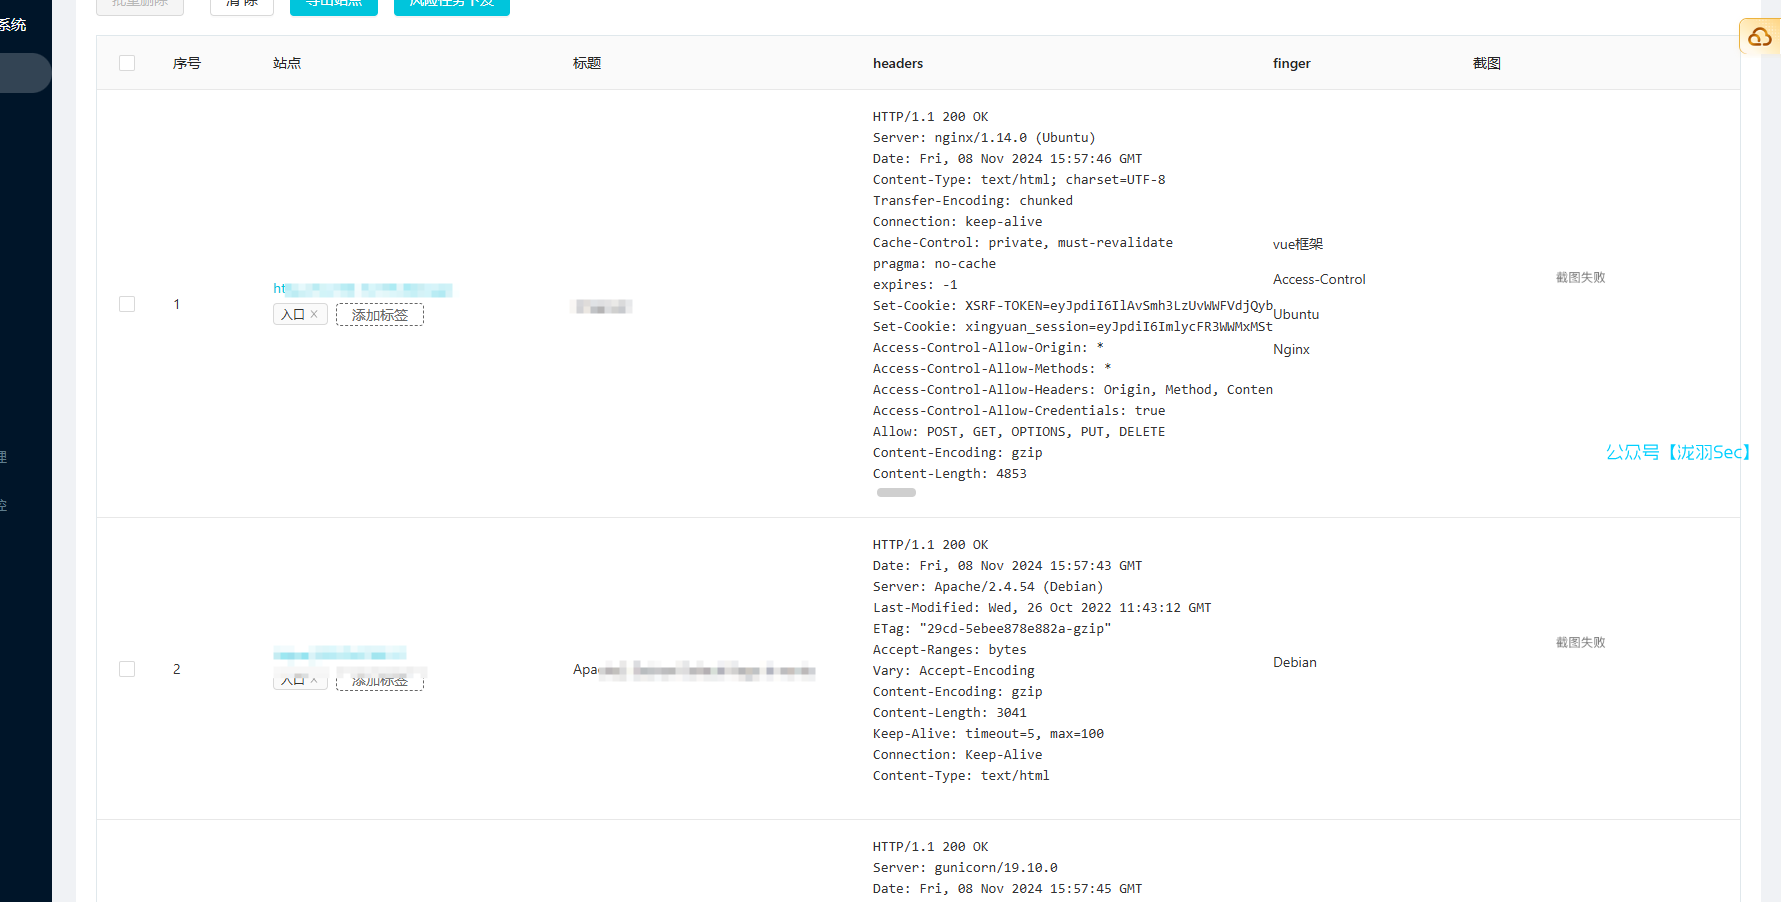
Task: Remove the 入口 tag from row 1
Action: pyautogui.click(x=314, y=314)
